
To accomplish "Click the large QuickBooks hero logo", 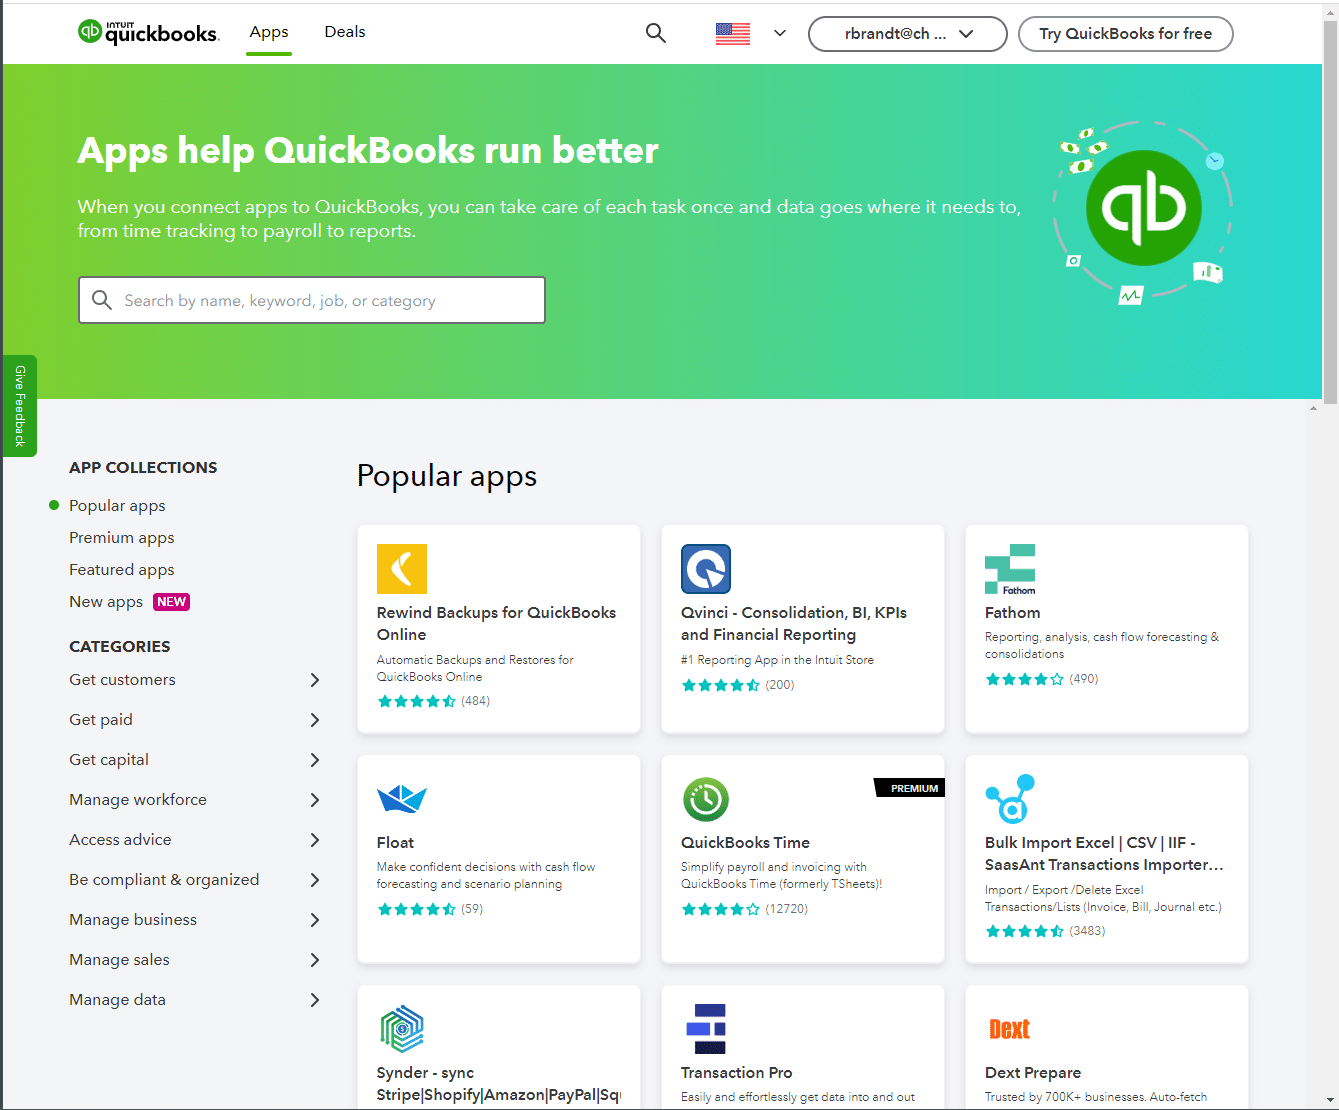I will [1143, 208].
